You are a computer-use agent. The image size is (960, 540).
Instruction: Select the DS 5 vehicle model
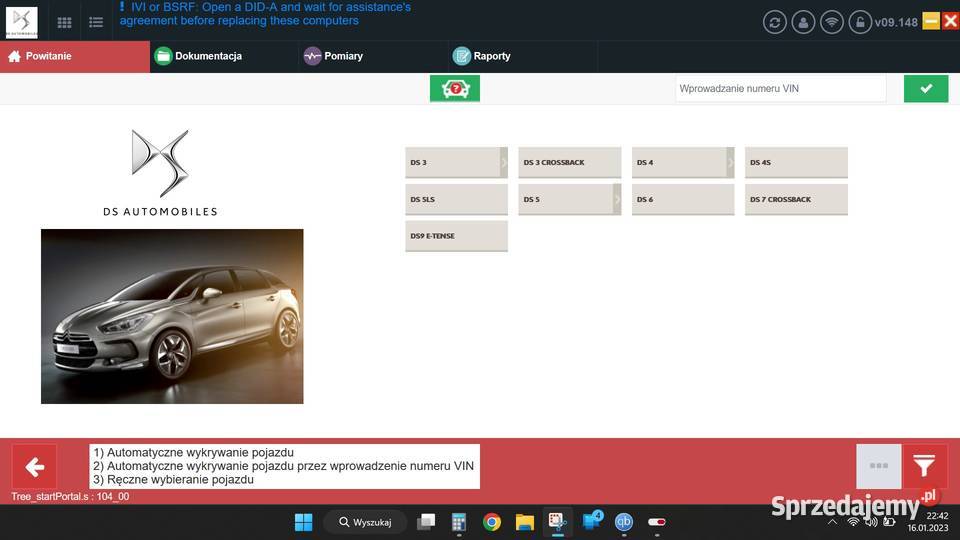pos(566,199)
